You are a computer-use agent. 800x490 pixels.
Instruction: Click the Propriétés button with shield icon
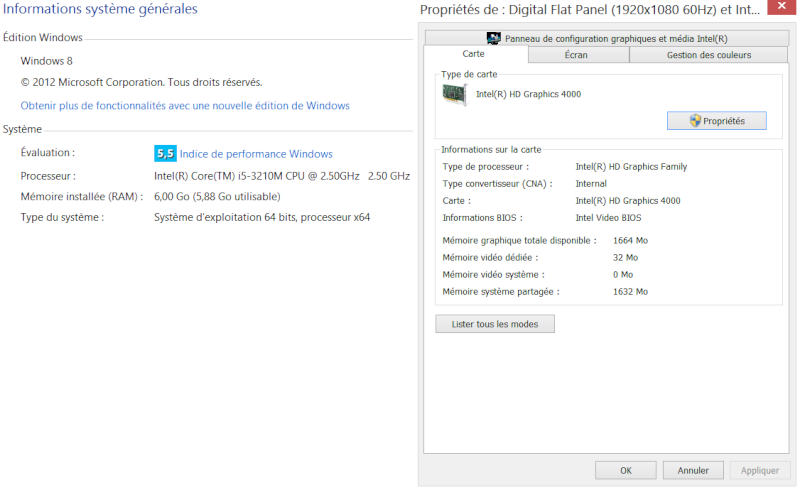click(716, 121)
